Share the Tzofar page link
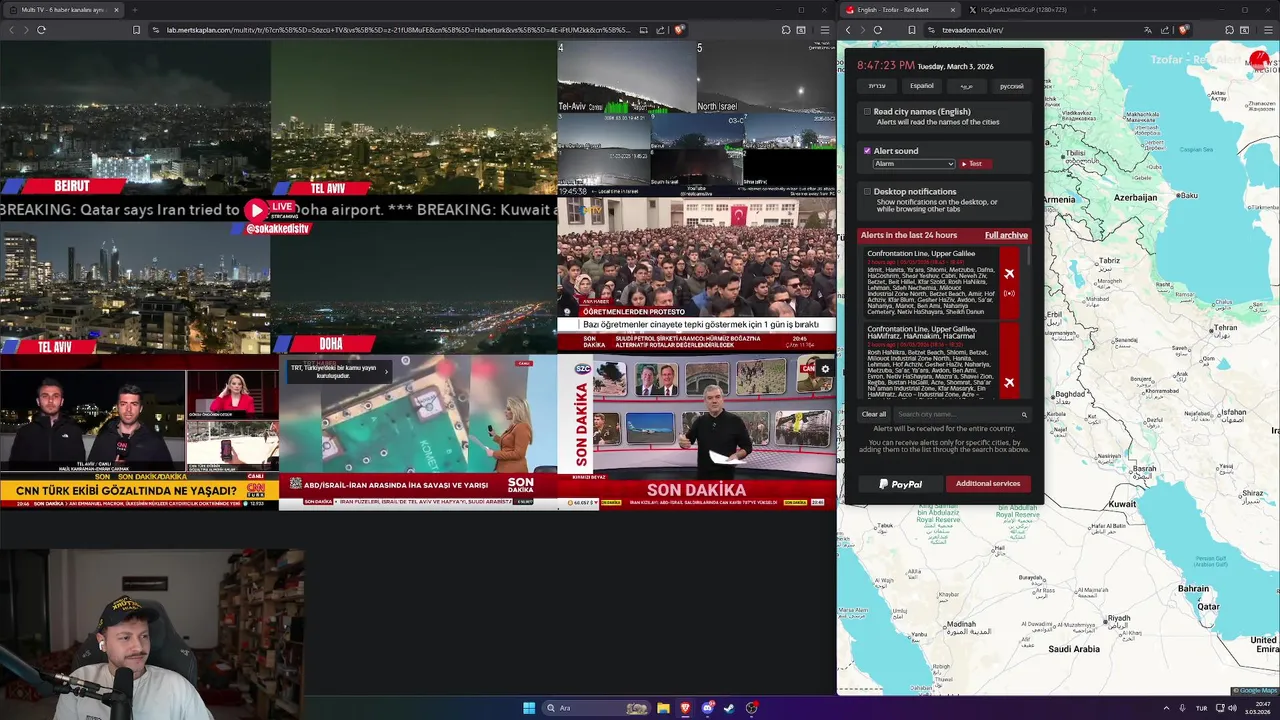This screenshot has height=720, width=1280. [1165, 30]
